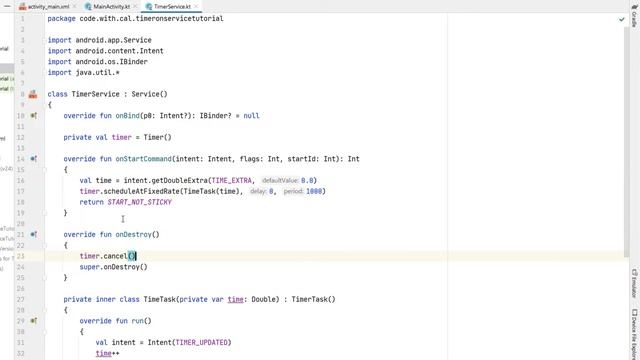
Task: Click the startId parameter
Action: [x=303, y=159]
